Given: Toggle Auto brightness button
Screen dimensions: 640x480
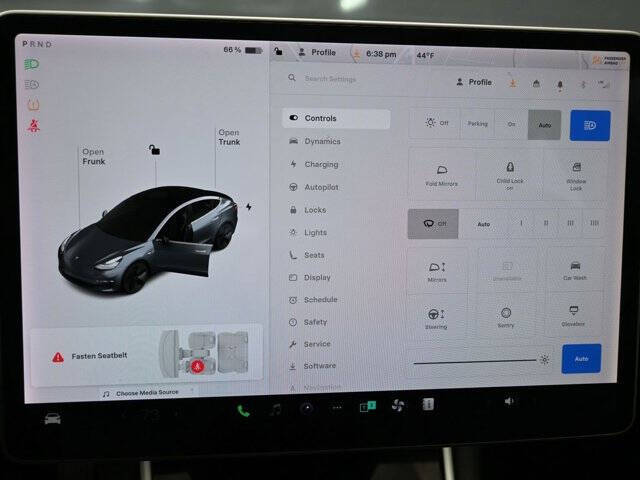Looking at the screenshot, I should point(581,359).
